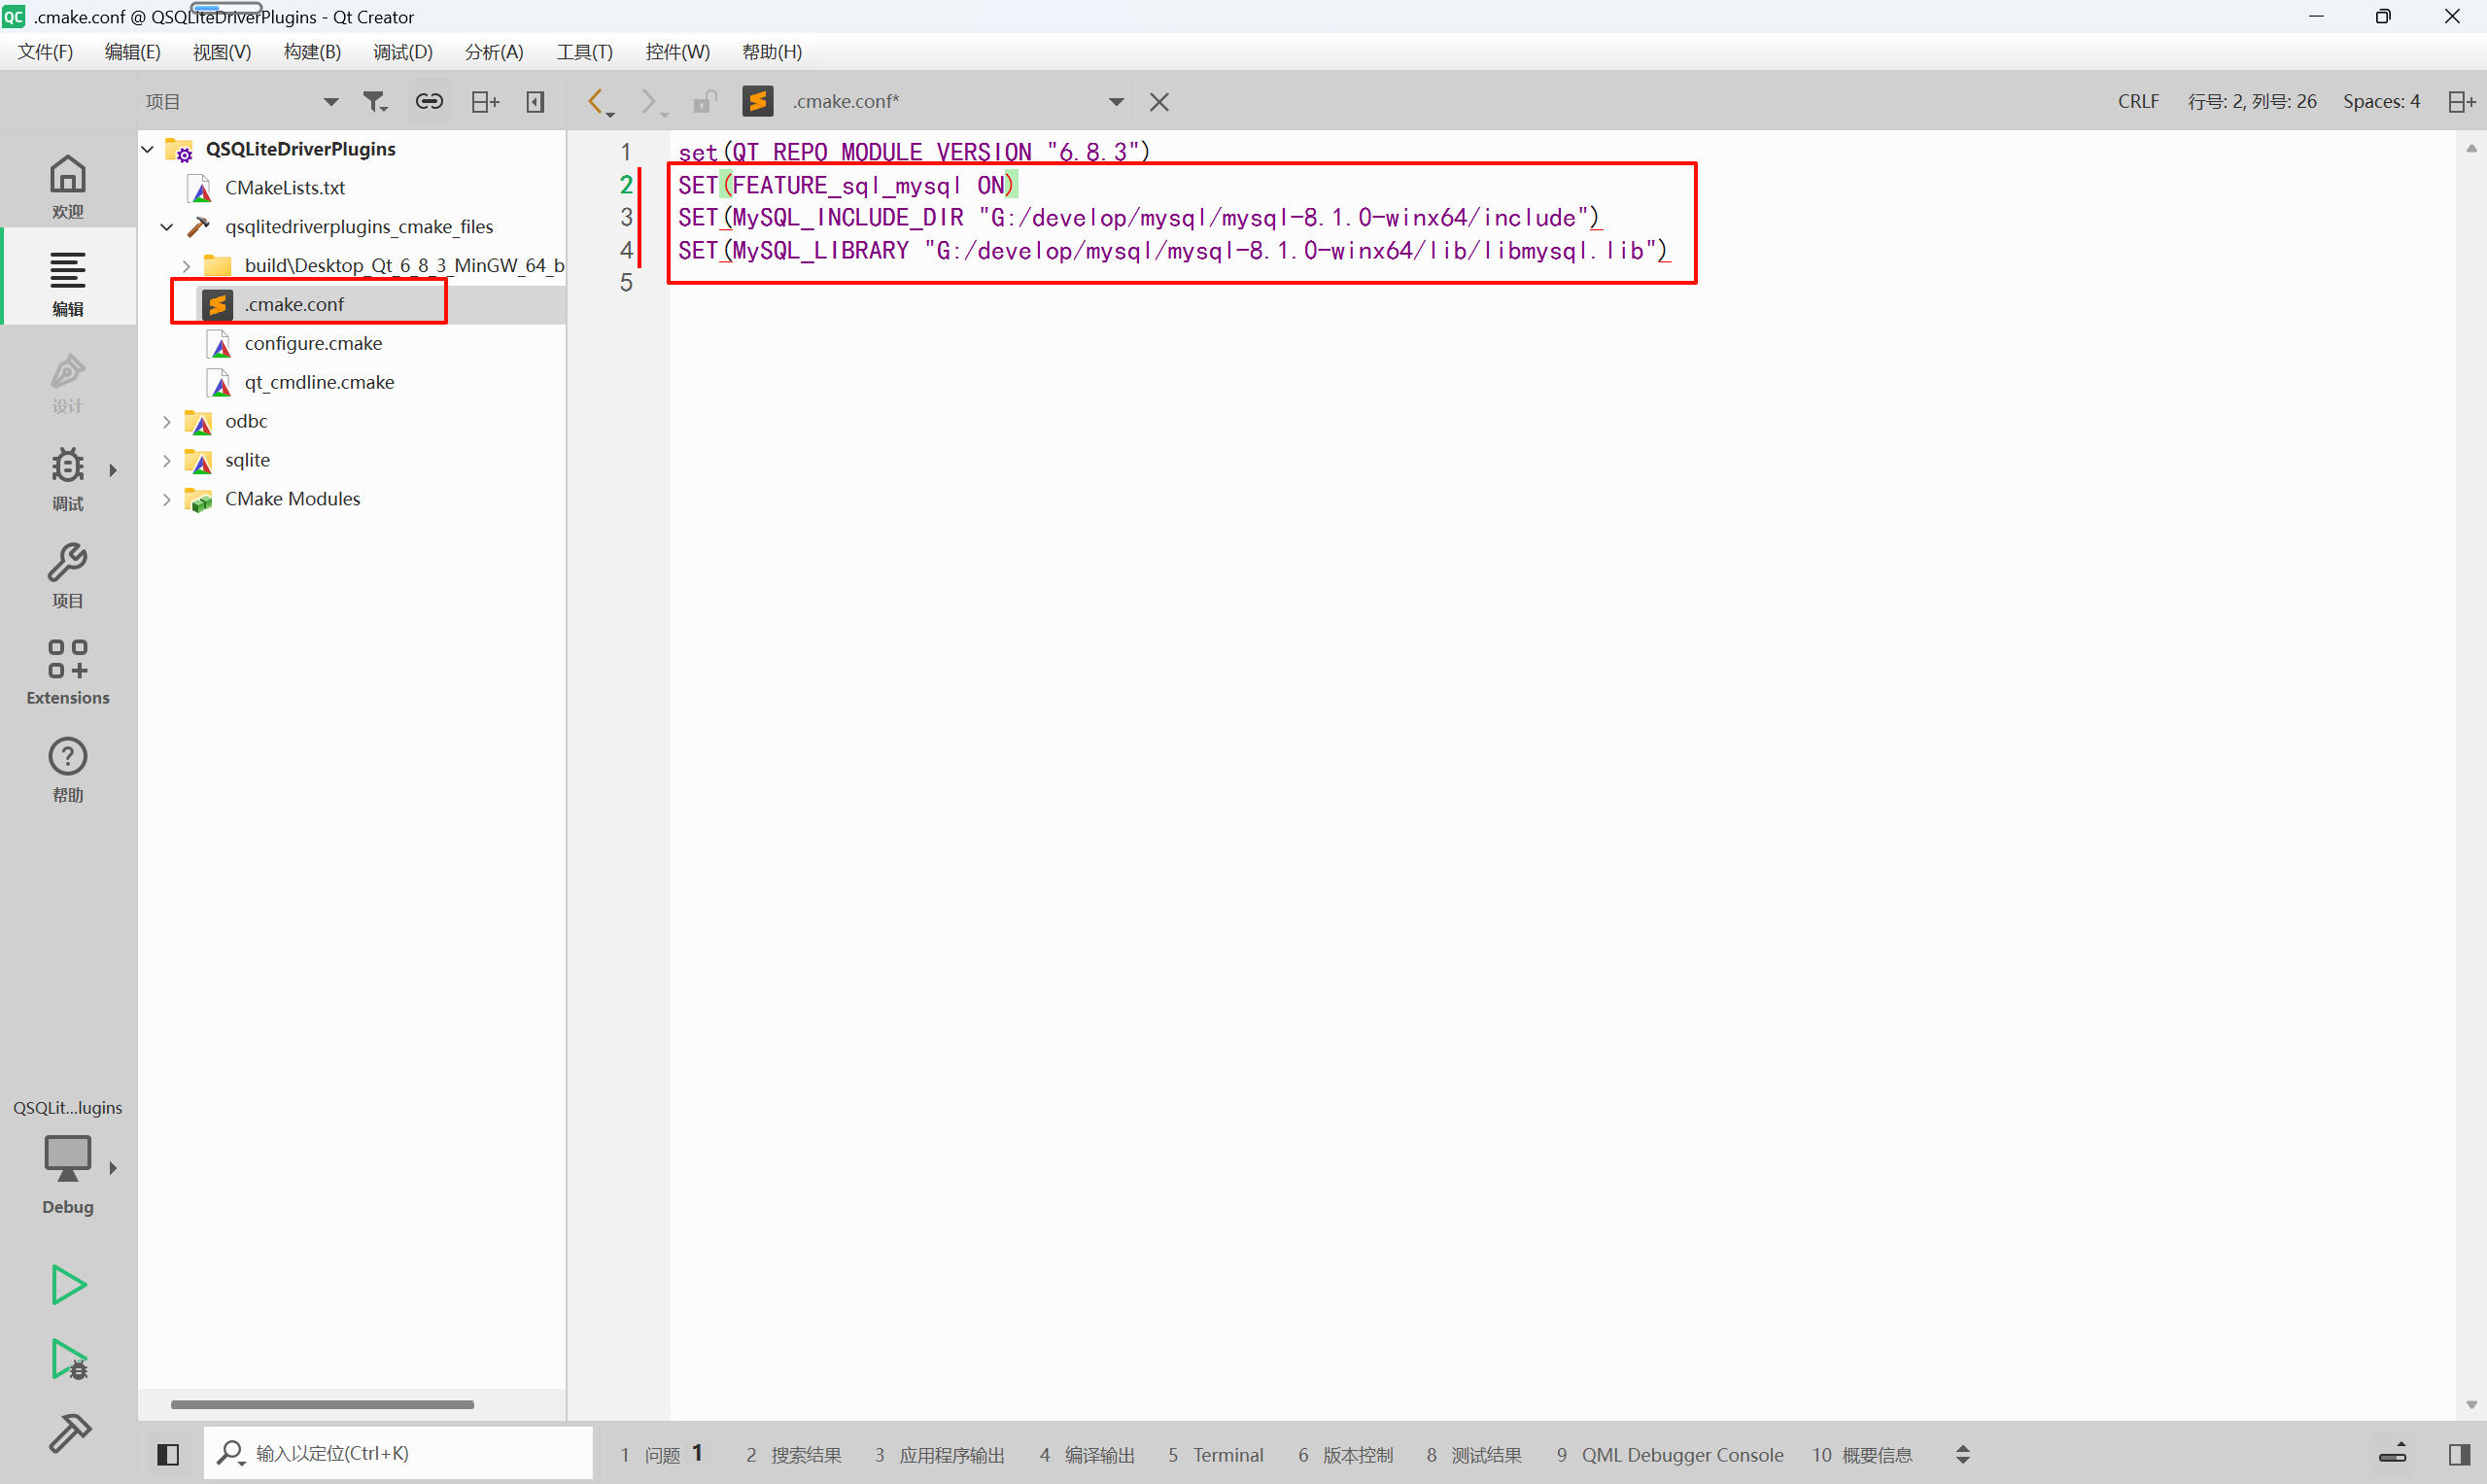2487x1484 pixels.
Task: Select the hammer build icon at bottom left
Action: pyautogui.click(x=68, y=1433)
